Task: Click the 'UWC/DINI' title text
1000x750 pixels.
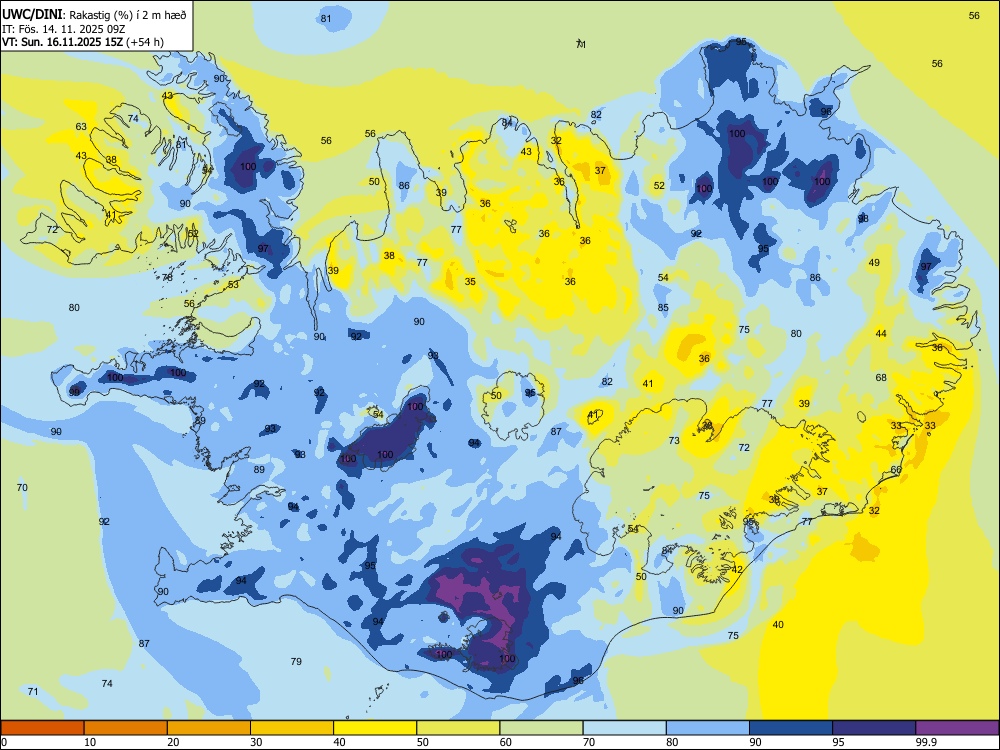Action: pyautogui.click(x=32, y=14)
